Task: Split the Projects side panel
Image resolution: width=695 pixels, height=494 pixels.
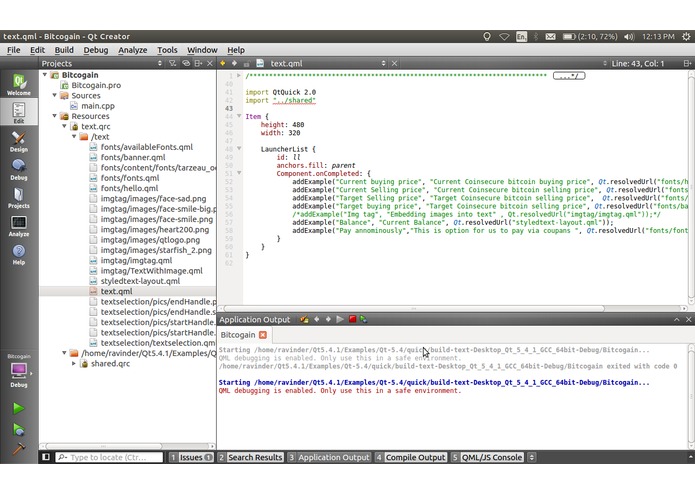Action: point(198,63)
